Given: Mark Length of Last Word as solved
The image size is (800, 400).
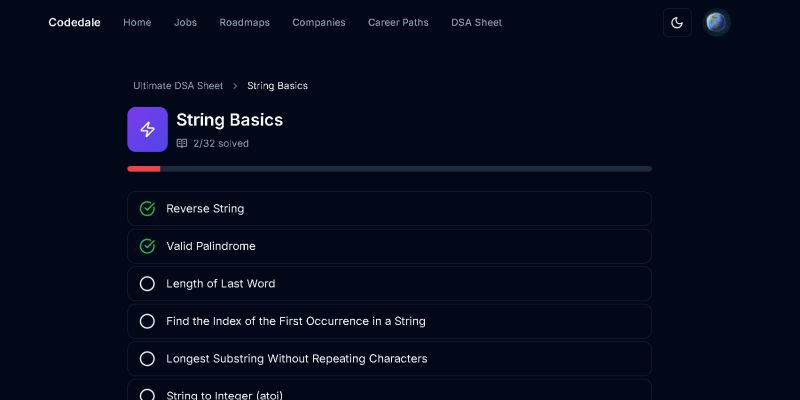Looking at the screenshot, I should click(147, 284).
